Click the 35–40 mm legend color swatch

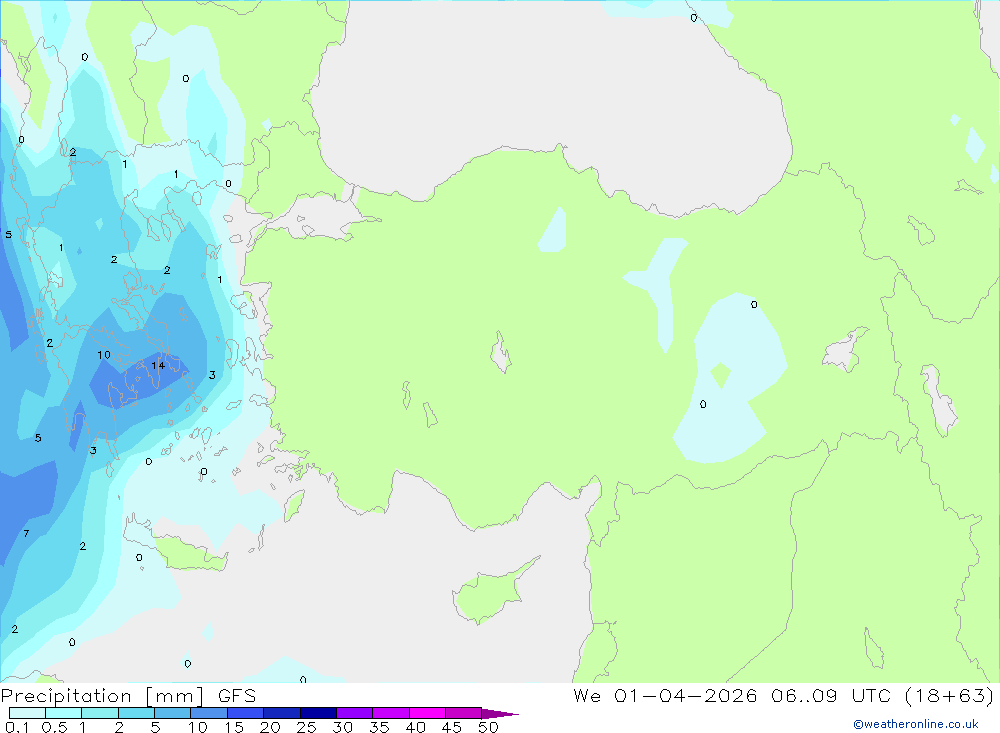coord(391,713)
